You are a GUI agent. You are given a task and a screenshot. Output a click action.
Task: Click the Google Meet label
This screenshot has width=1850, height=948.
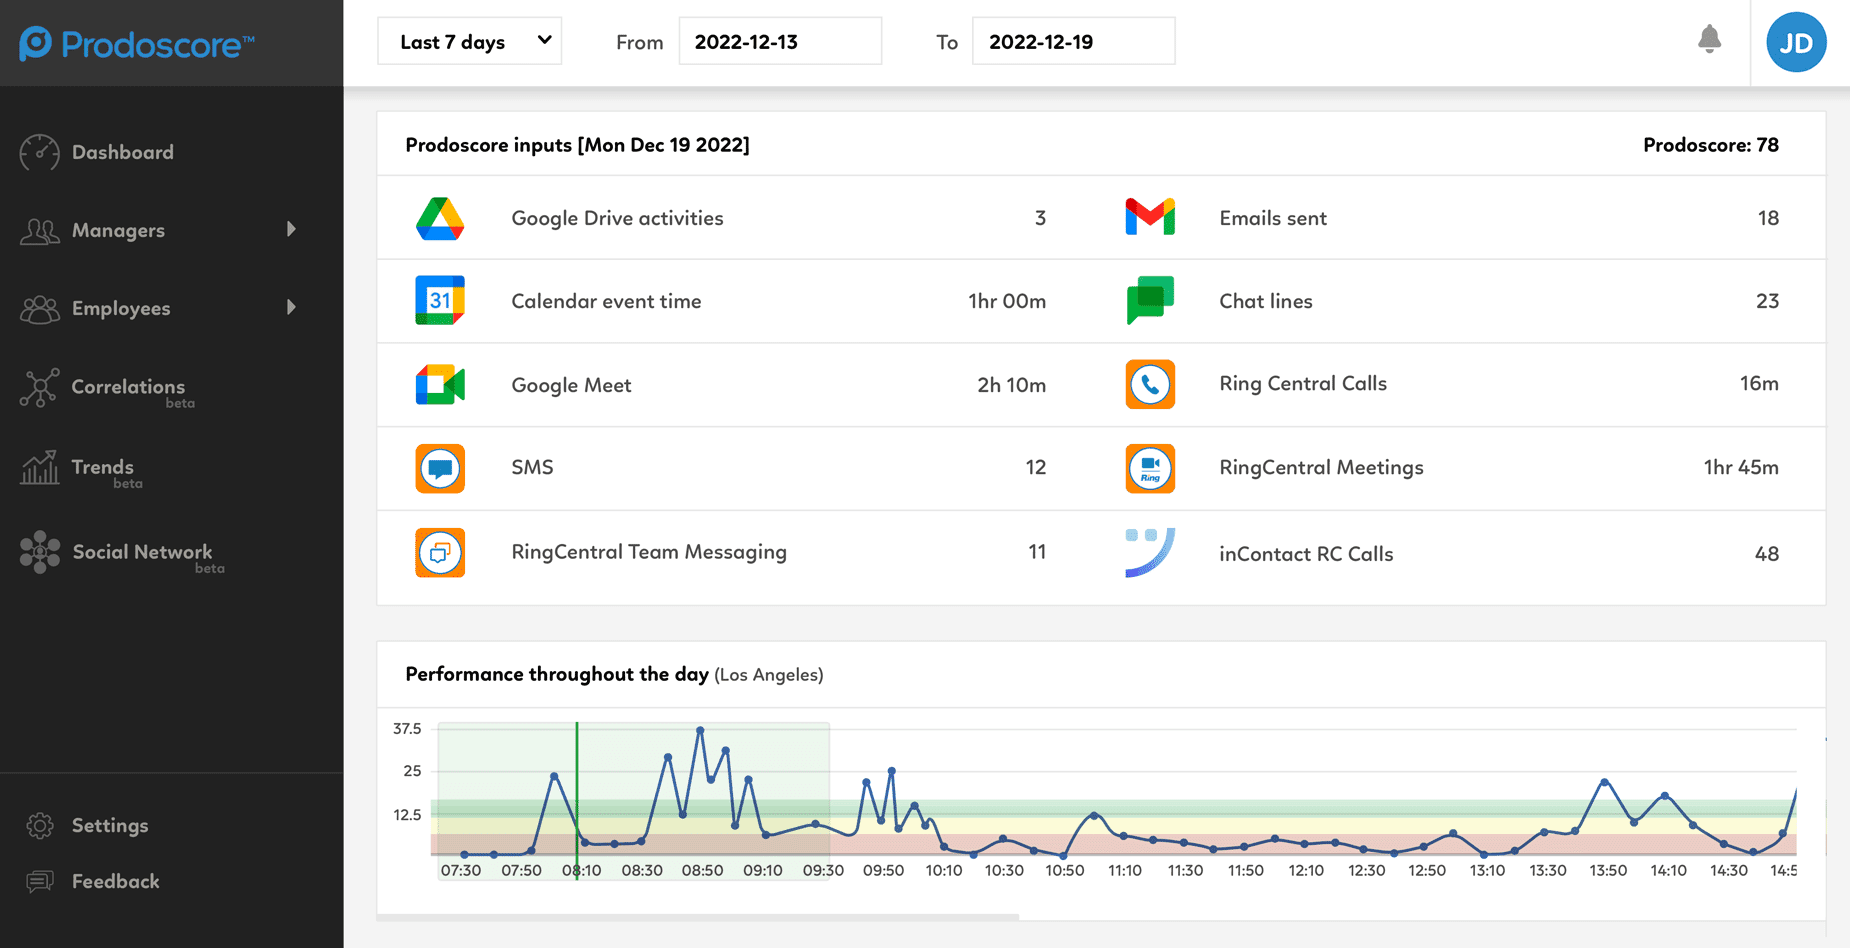pyautogui.click(x=571, y=385)
